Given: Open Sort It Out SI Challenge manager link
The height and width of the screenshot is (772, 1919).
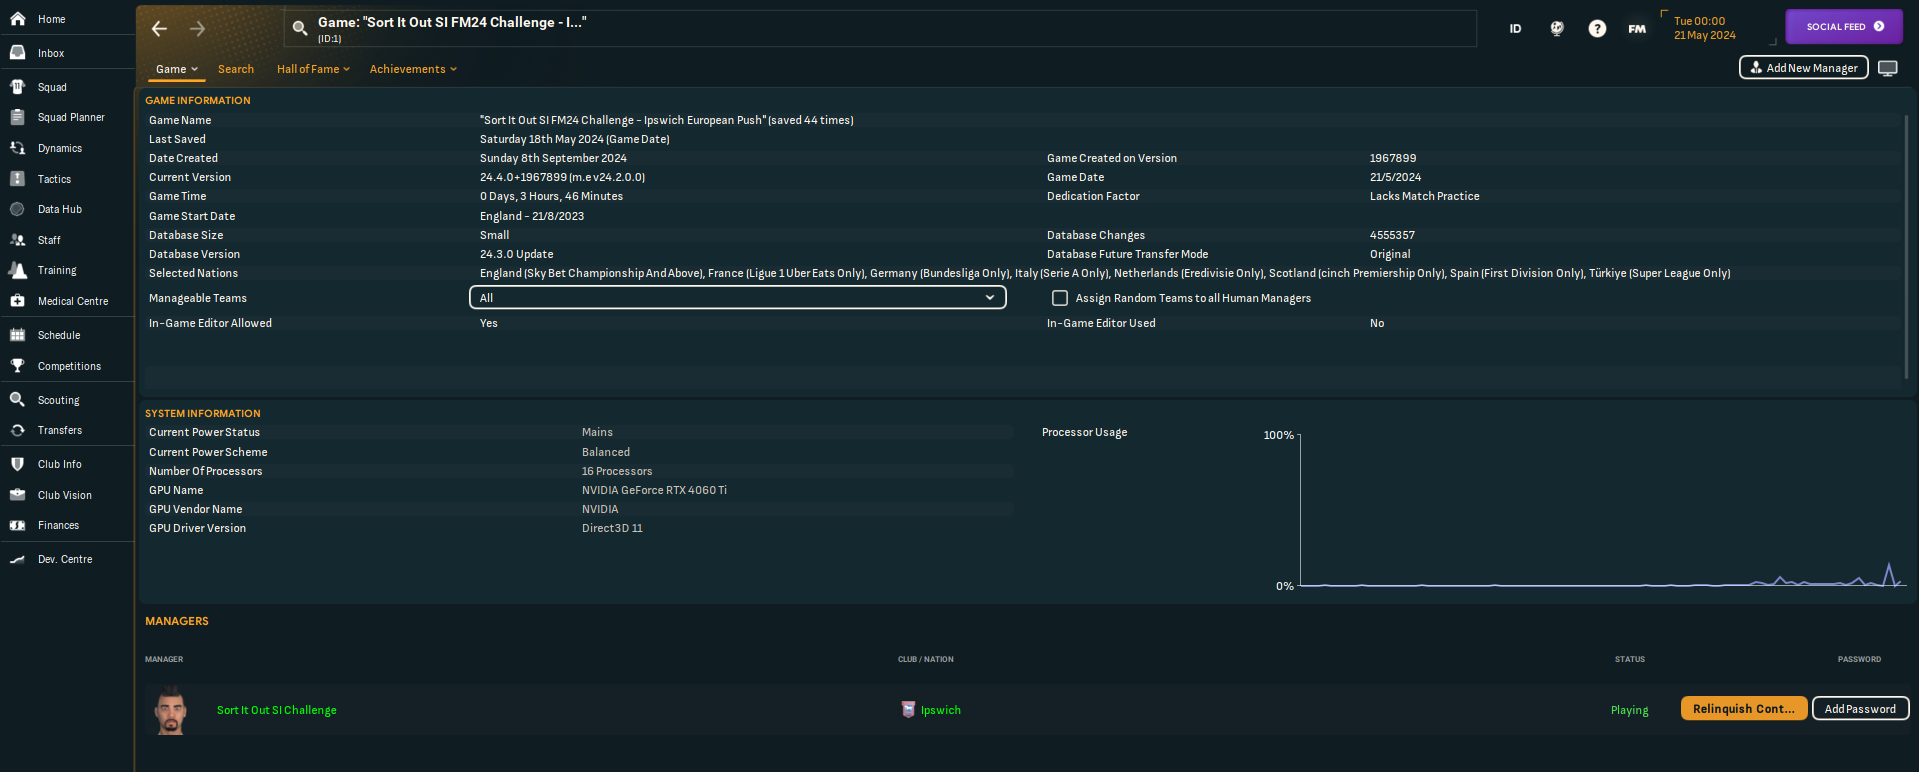Looking at the screenshot, I should [x=277, y=710].
